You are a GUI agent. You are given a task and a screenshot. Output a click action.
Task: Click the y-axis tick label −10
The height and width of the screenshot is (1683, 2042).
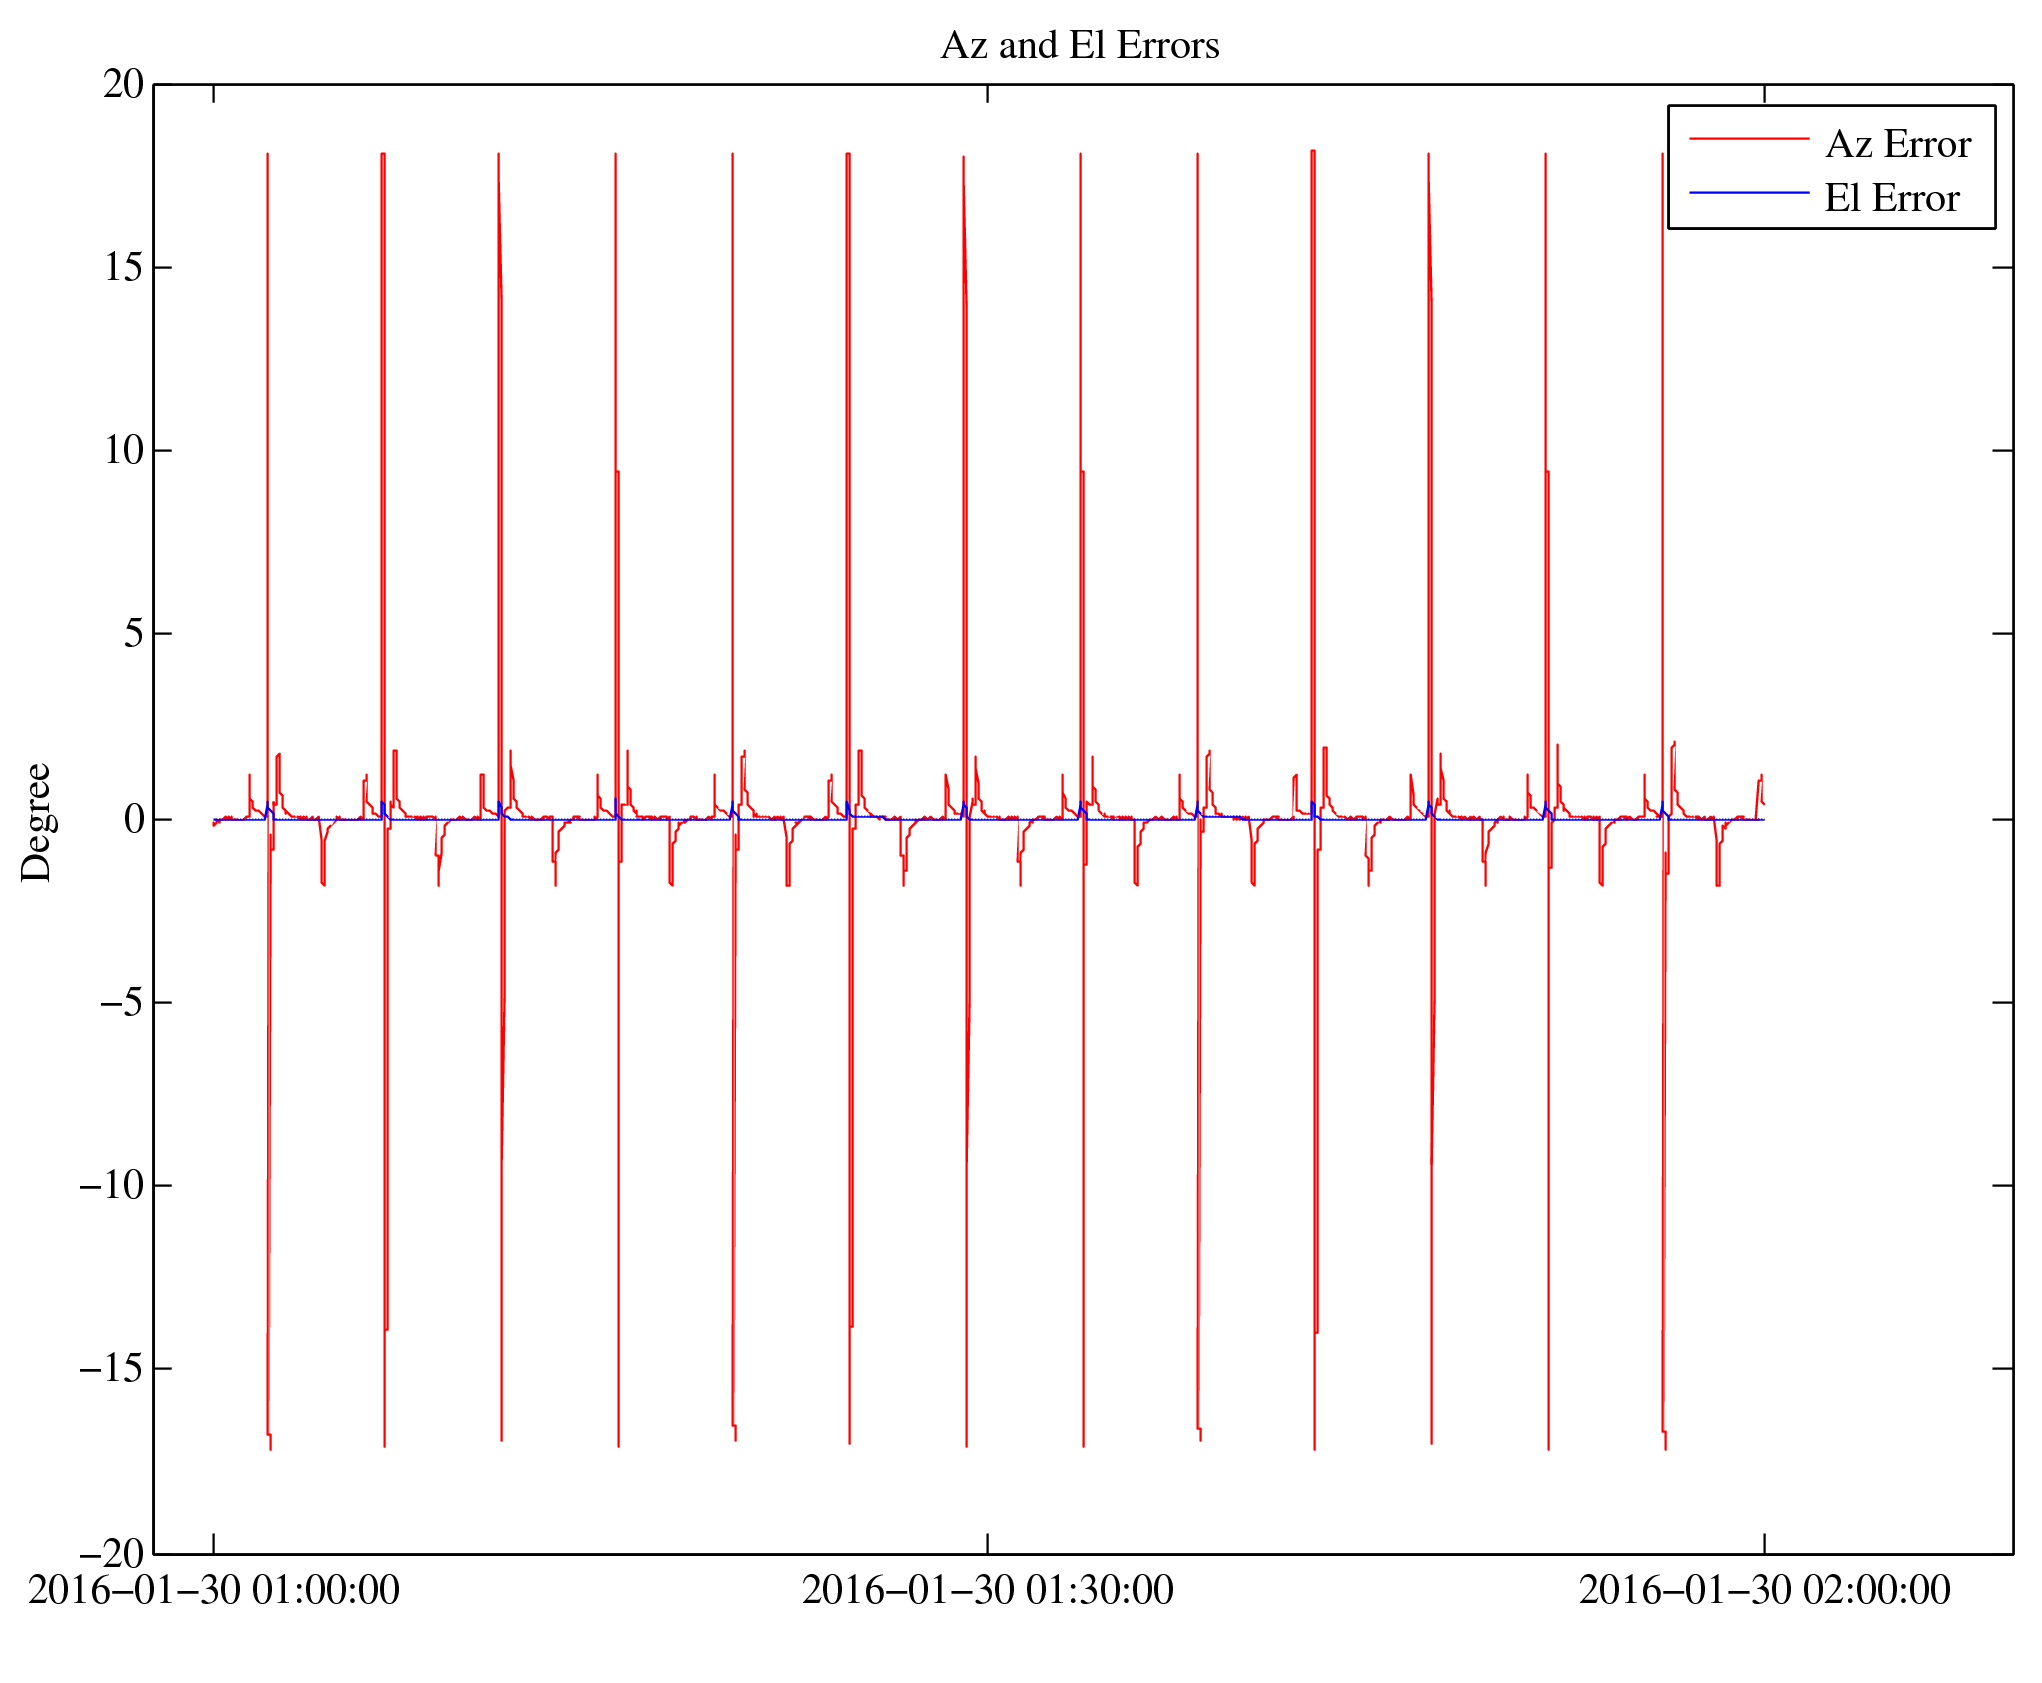tap(112, 1186)
